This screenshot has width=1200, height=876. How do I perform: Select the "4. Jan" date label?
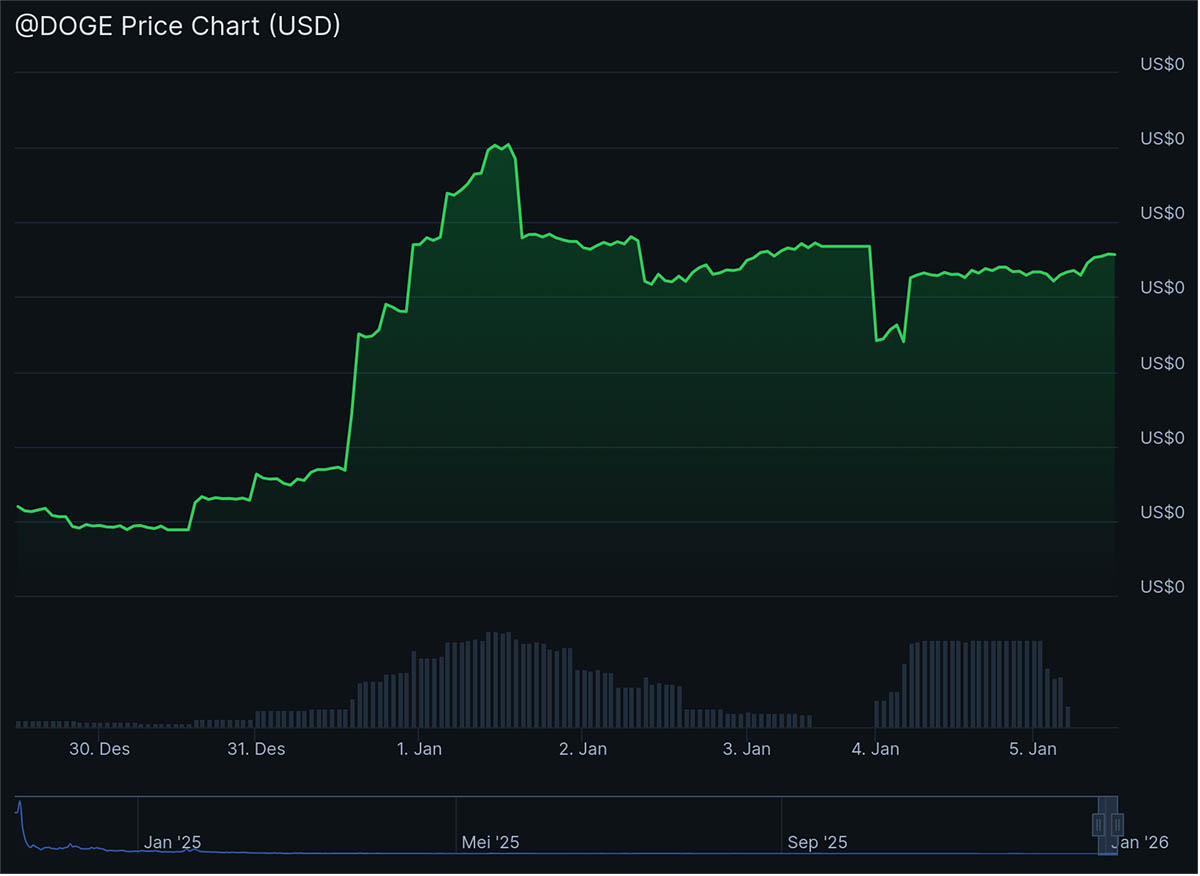[876, 748]
